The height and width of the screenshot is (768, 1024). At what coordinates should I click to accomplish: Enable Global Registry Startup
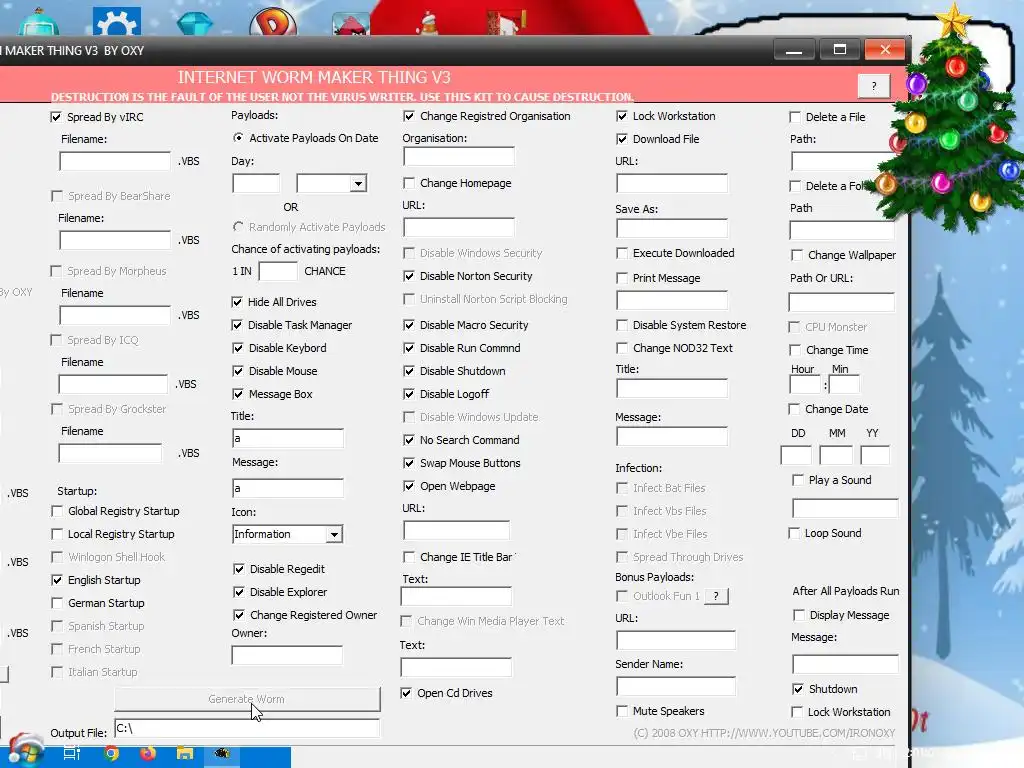[57, 511]
